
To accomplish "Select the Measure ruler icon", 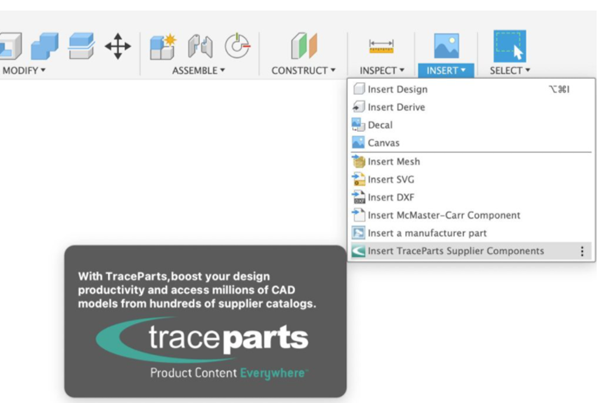I will point(381,46).
